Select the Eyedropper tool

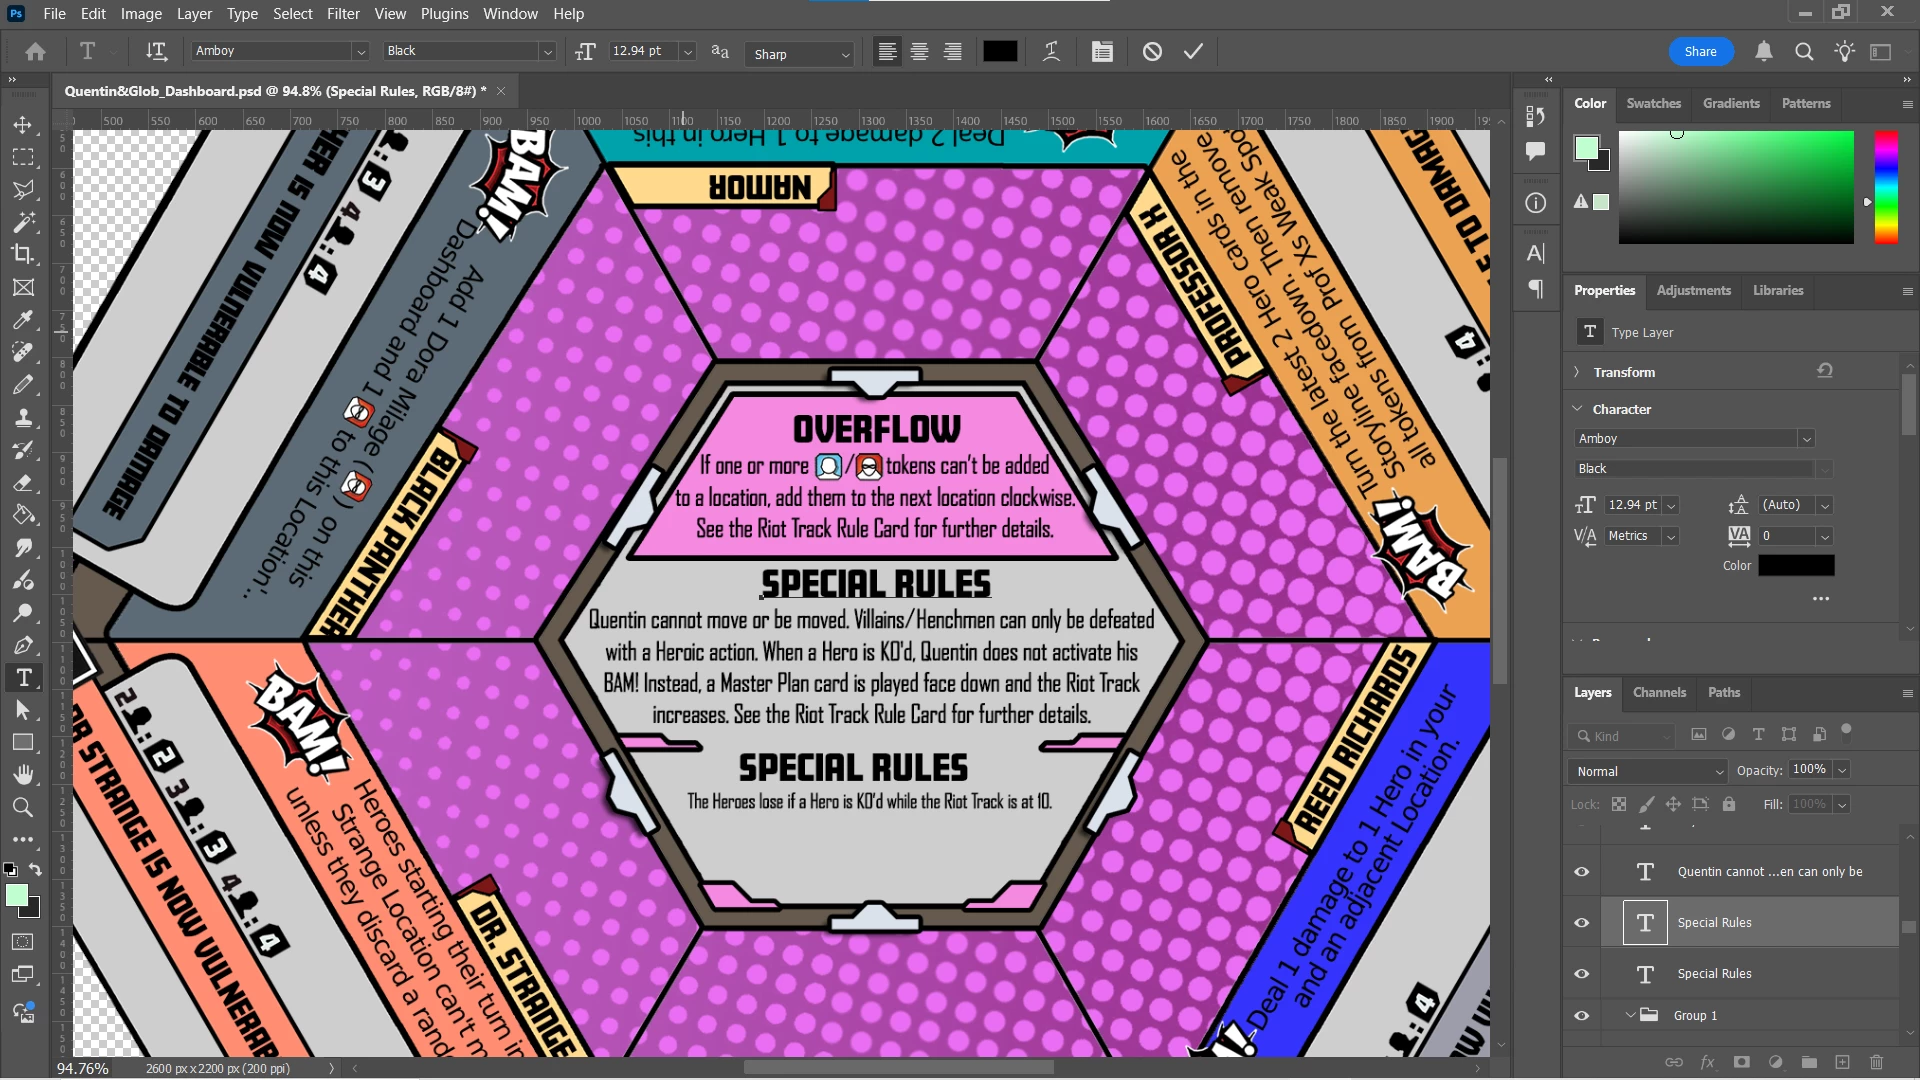click(22, 320)
